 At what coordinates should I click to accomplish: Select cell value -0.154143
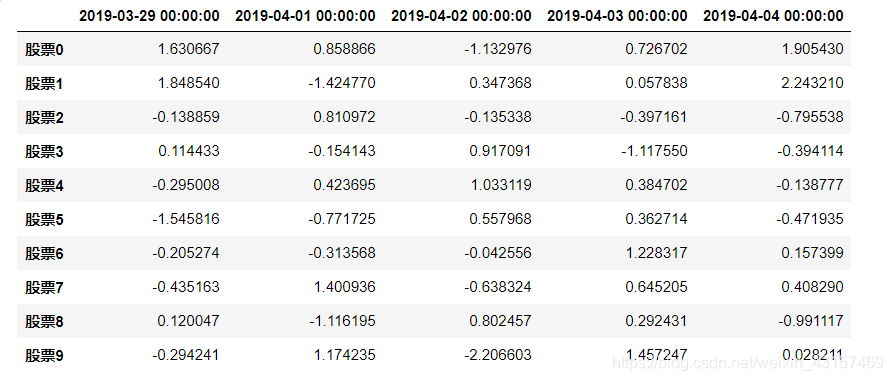tap(342, 151)
